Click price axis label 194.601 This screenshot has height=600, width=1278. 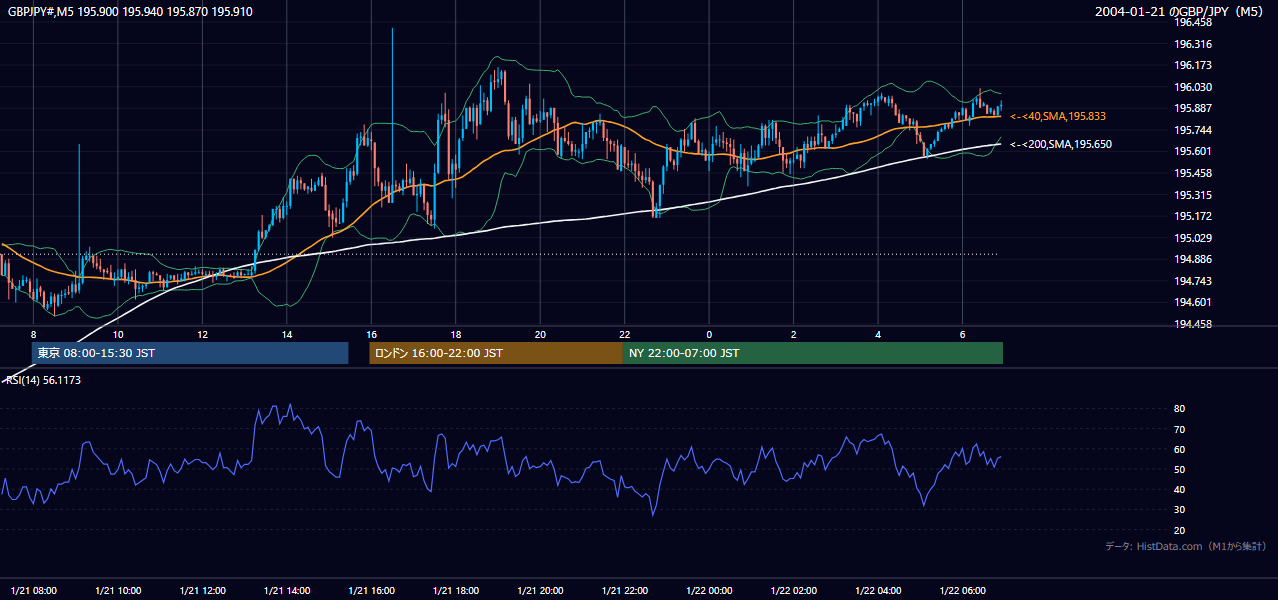(x=1192, y=302)
